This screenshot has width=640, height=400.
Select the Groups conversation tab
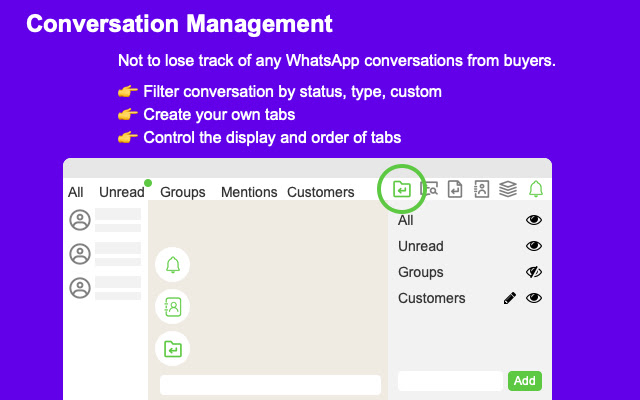click(x=182, y=192)
